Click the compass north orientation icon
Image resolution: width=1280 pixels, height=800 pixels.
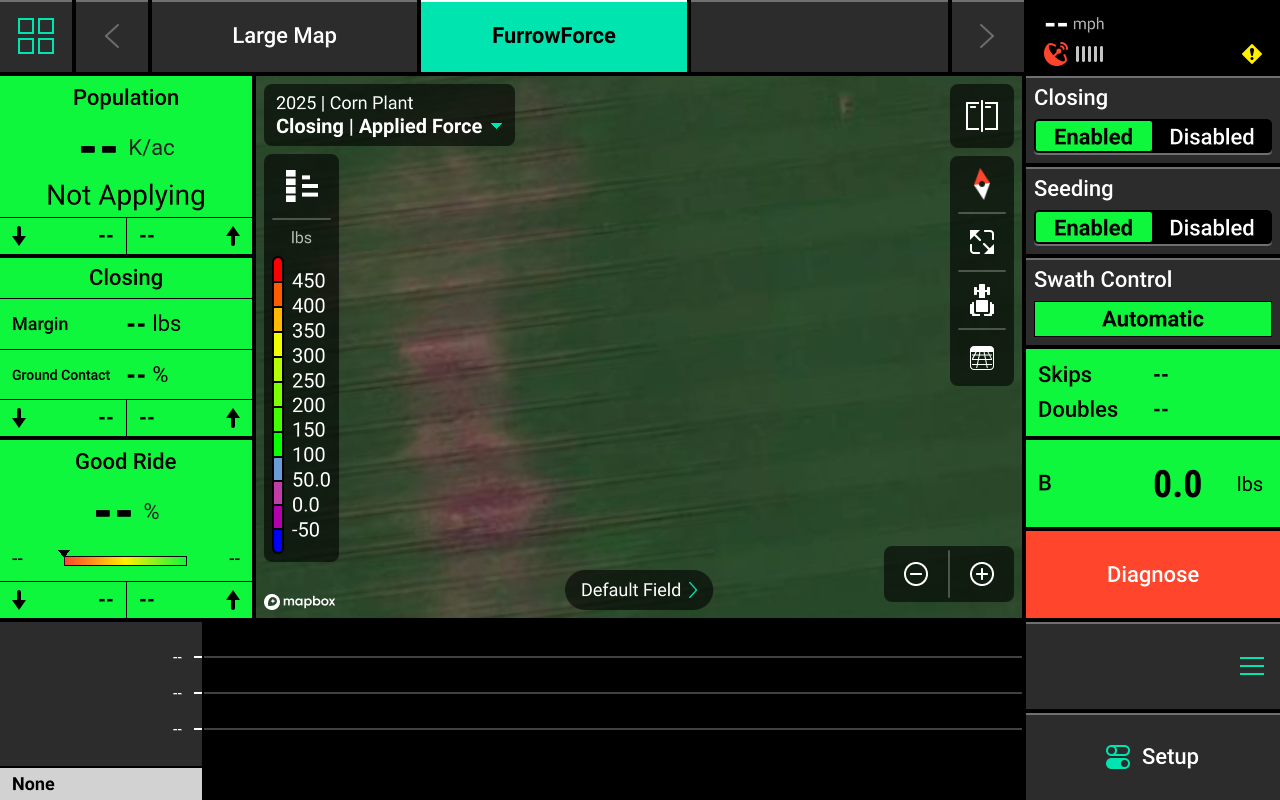(x=981, y=184)
